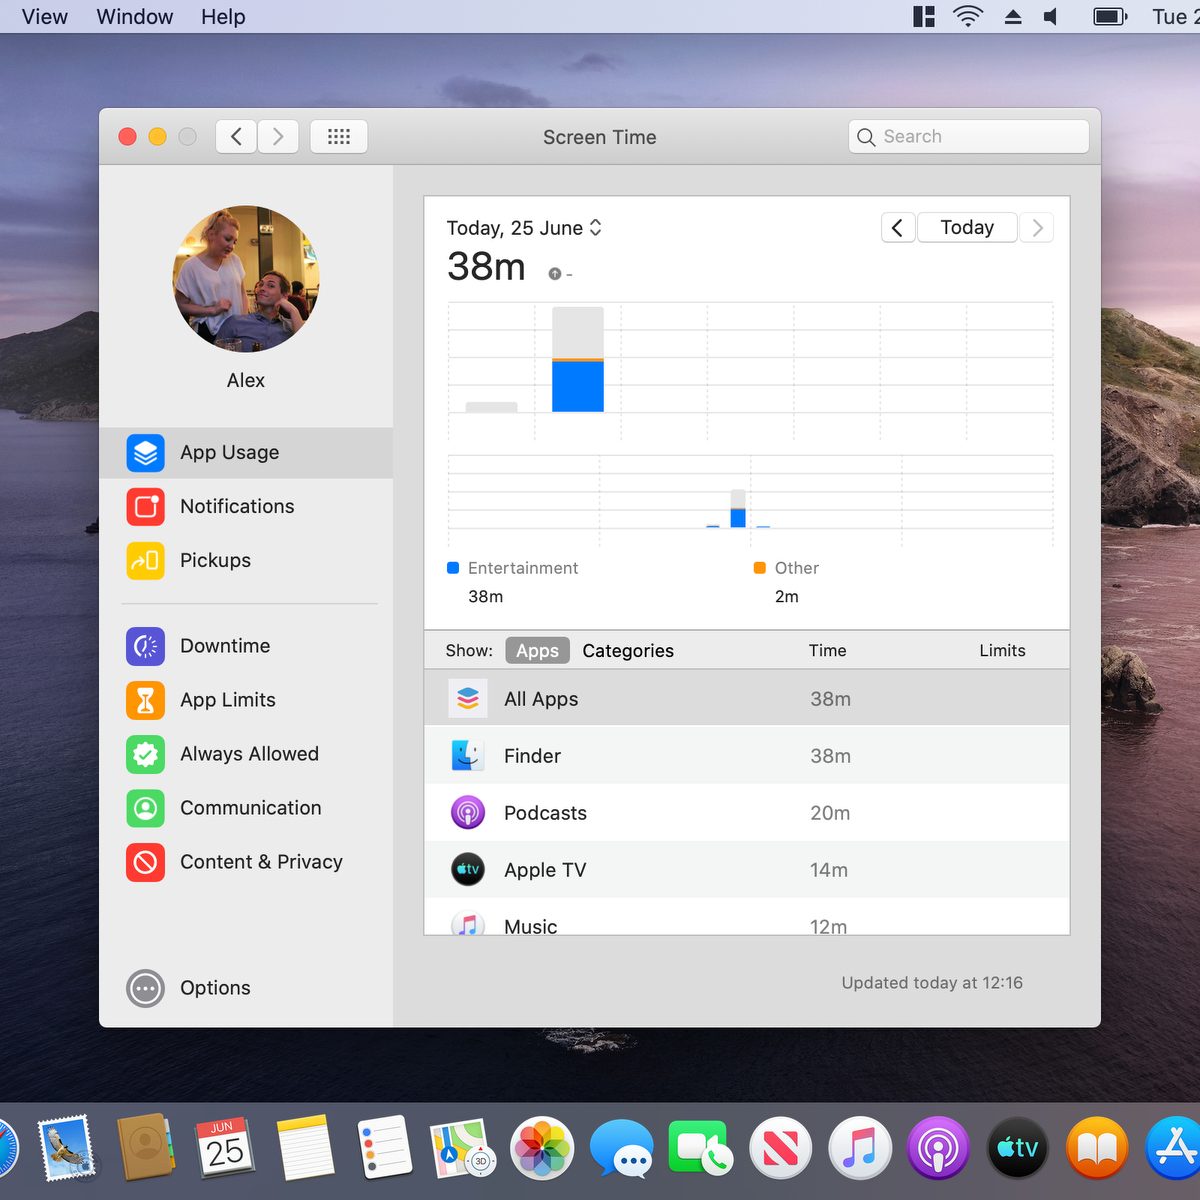Open Reminders from the Dock
This screenshot has height=1200, width=1200.
coord(384,1148)
